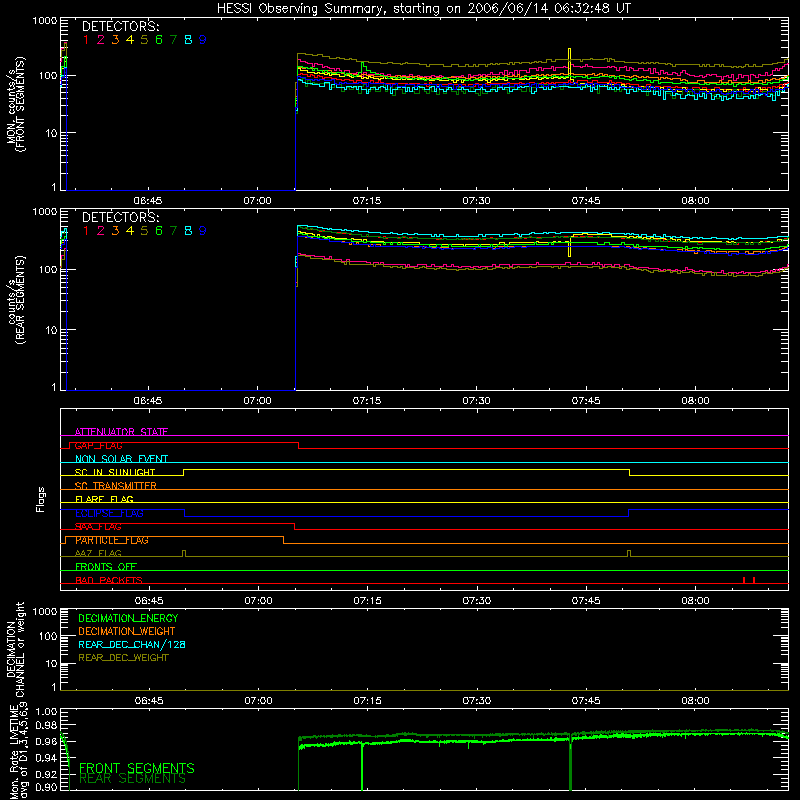Viewport: 800px width, 800px height.
Task: Click DETECTORS: heading in rear segments plot
Action: pyautogui.click(x=121, y=217)
